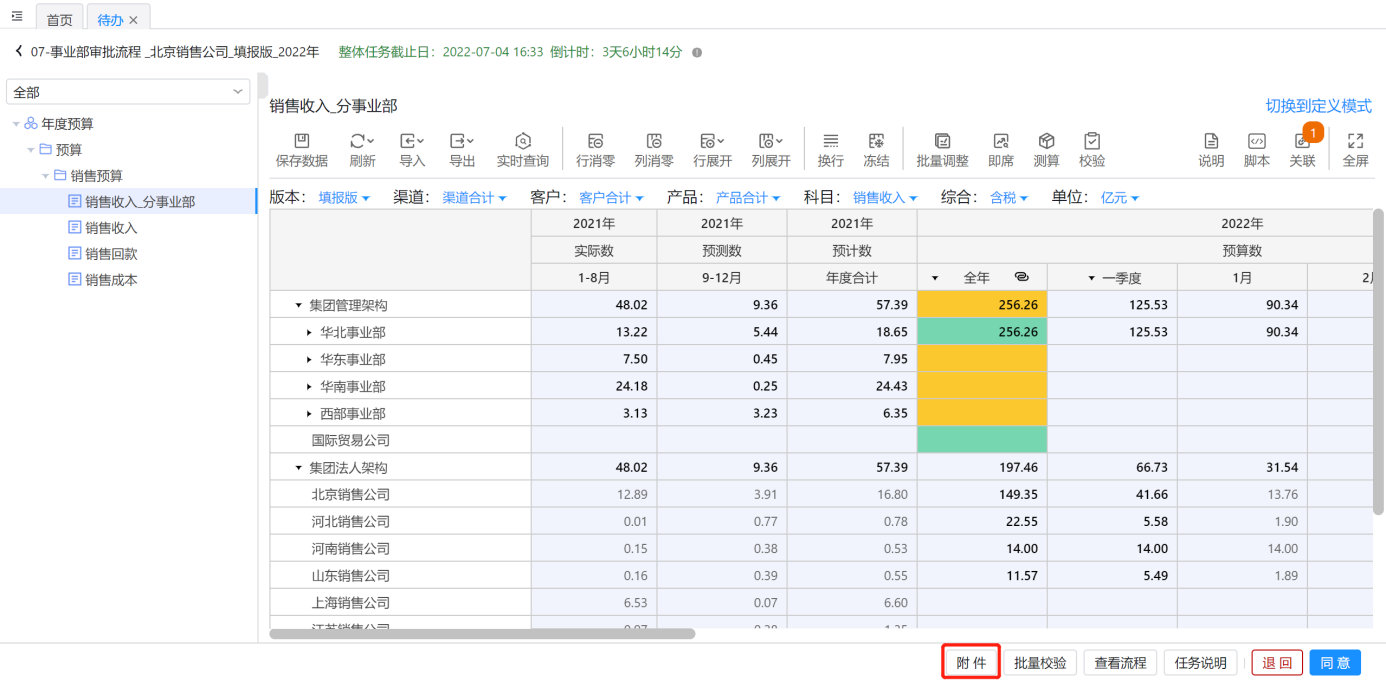Click the horizontal scrollbar under the table
This screenshot has height=682, width=1386.
point(482,634)
